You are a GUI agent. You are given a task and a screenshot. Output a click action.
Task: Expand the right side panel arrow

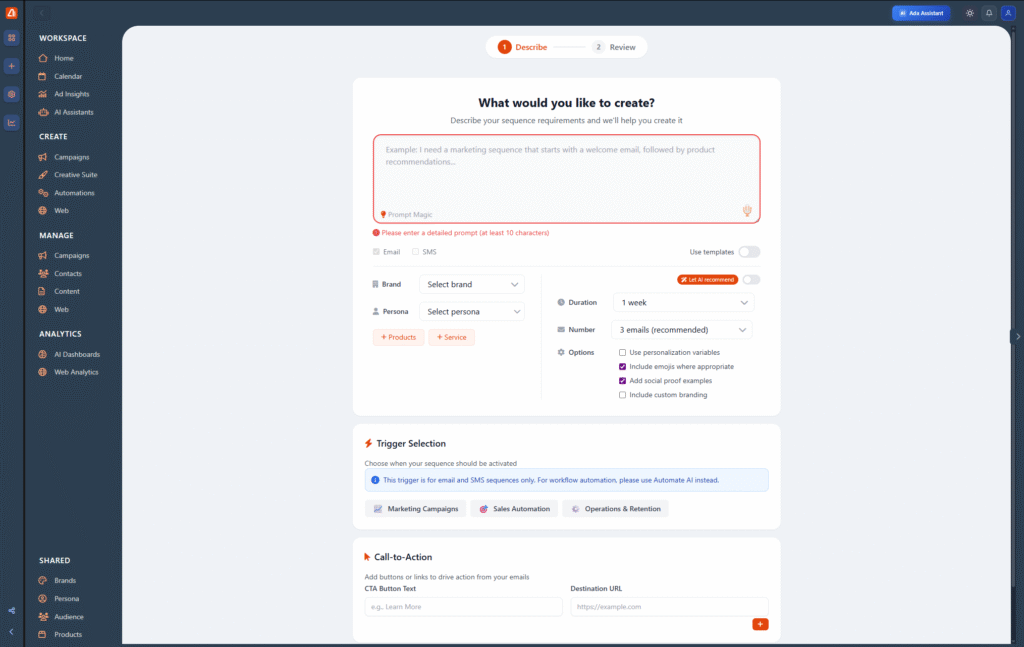(1017, 337)
